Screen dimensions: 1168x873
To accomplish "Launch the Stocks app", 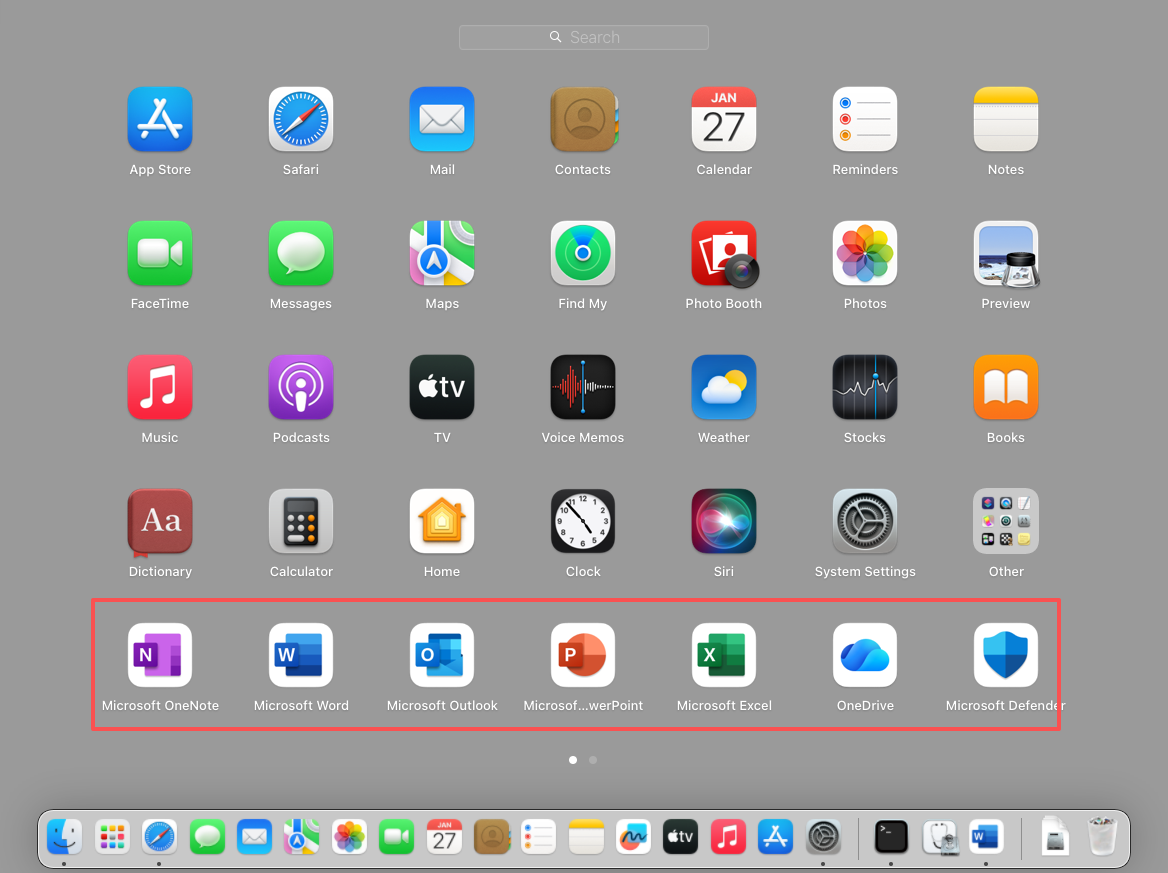I will pyautogui.click(x=865, y=388).
